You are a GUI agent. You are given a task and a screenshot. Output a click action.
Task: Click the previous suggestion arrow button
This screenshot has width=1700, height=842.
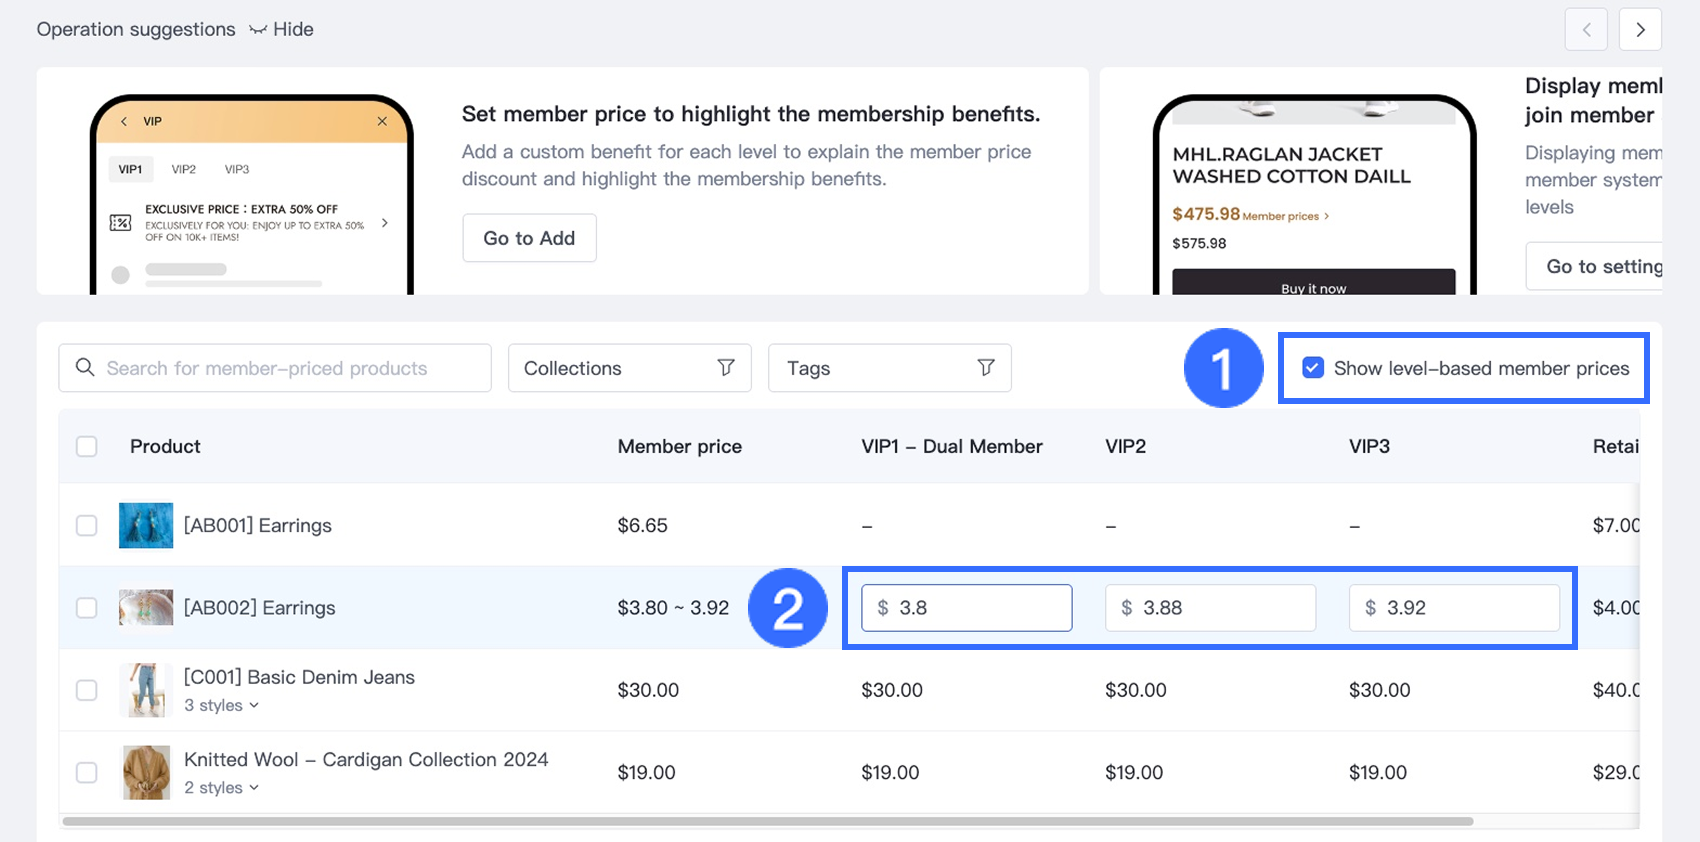tap(1586, 30)
